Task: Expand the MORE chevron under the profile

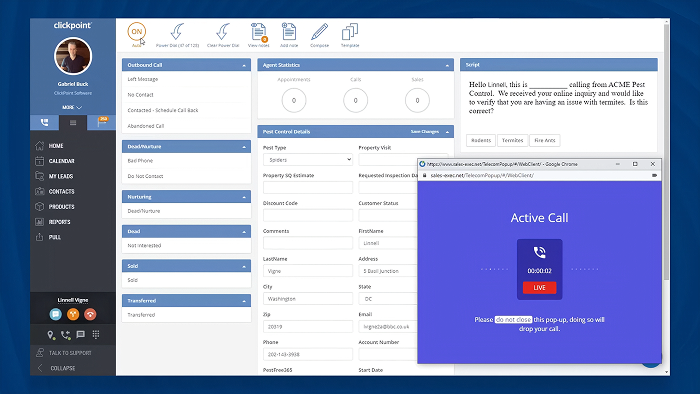Action: click(x=72, y=108)
